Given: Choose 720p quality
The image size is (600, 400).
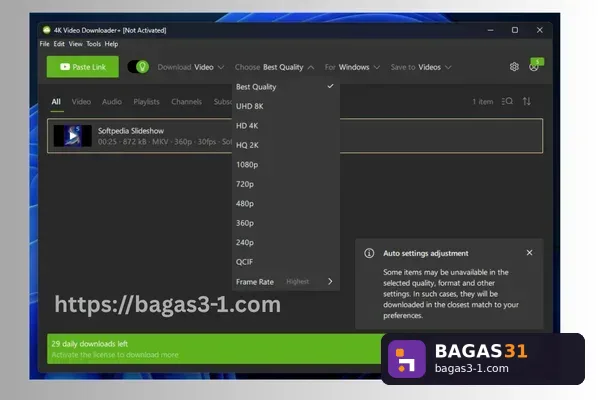Looking at the screenshot, I should (285, 184).
